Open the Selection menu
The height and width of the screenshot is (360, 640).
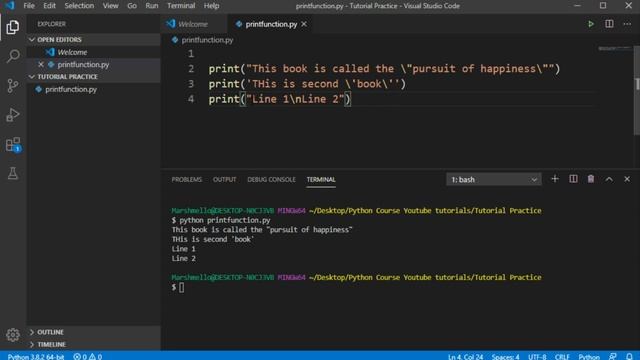(x=79, y=6)
